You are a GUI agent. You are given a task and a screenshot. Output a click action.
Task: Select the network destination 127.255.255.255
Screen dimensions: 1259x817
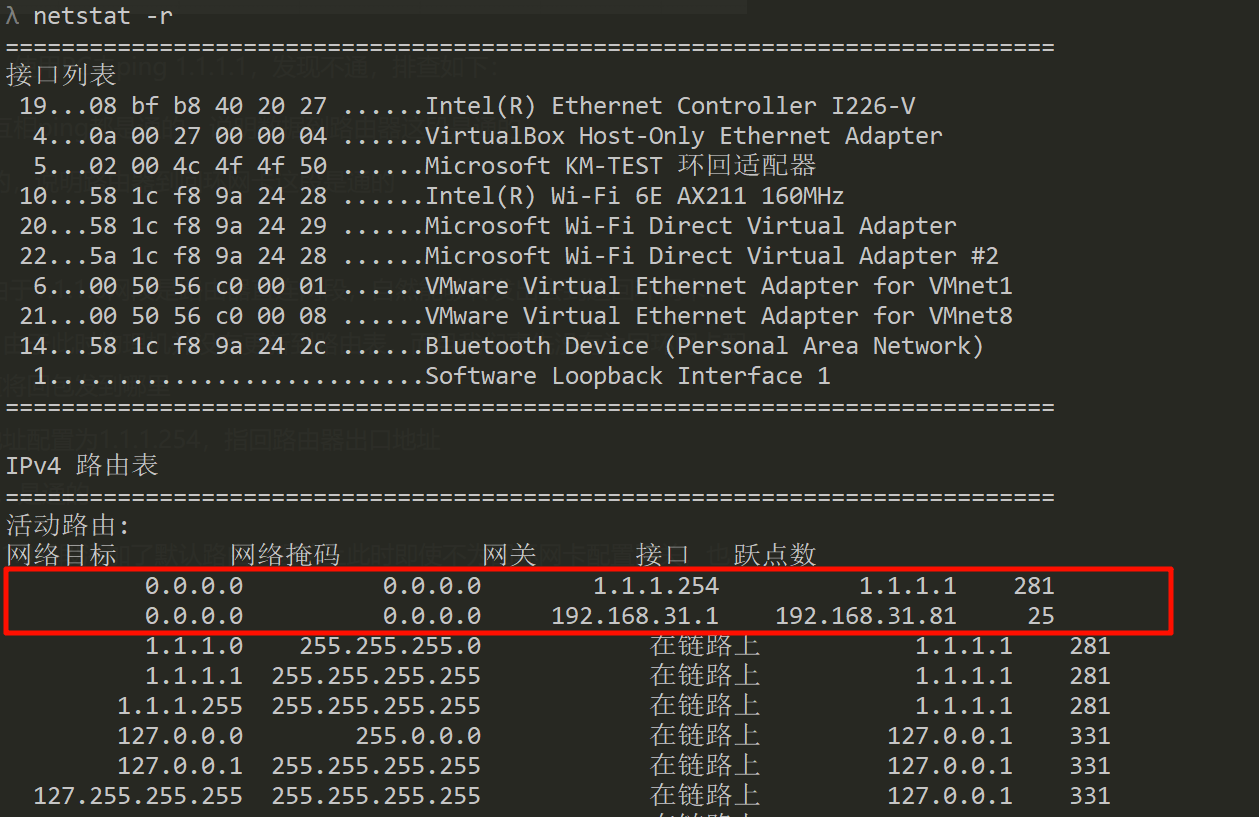click(138, 796)
